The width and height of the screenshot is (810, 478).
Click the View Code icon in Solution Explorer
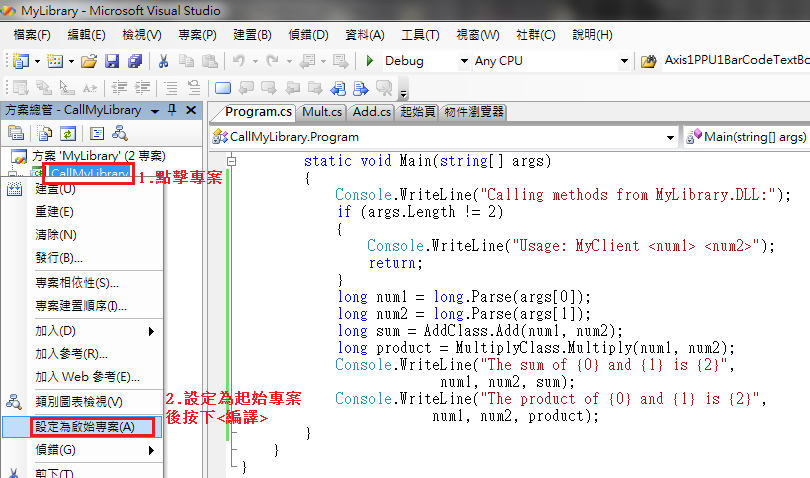(x=97, y=133)
